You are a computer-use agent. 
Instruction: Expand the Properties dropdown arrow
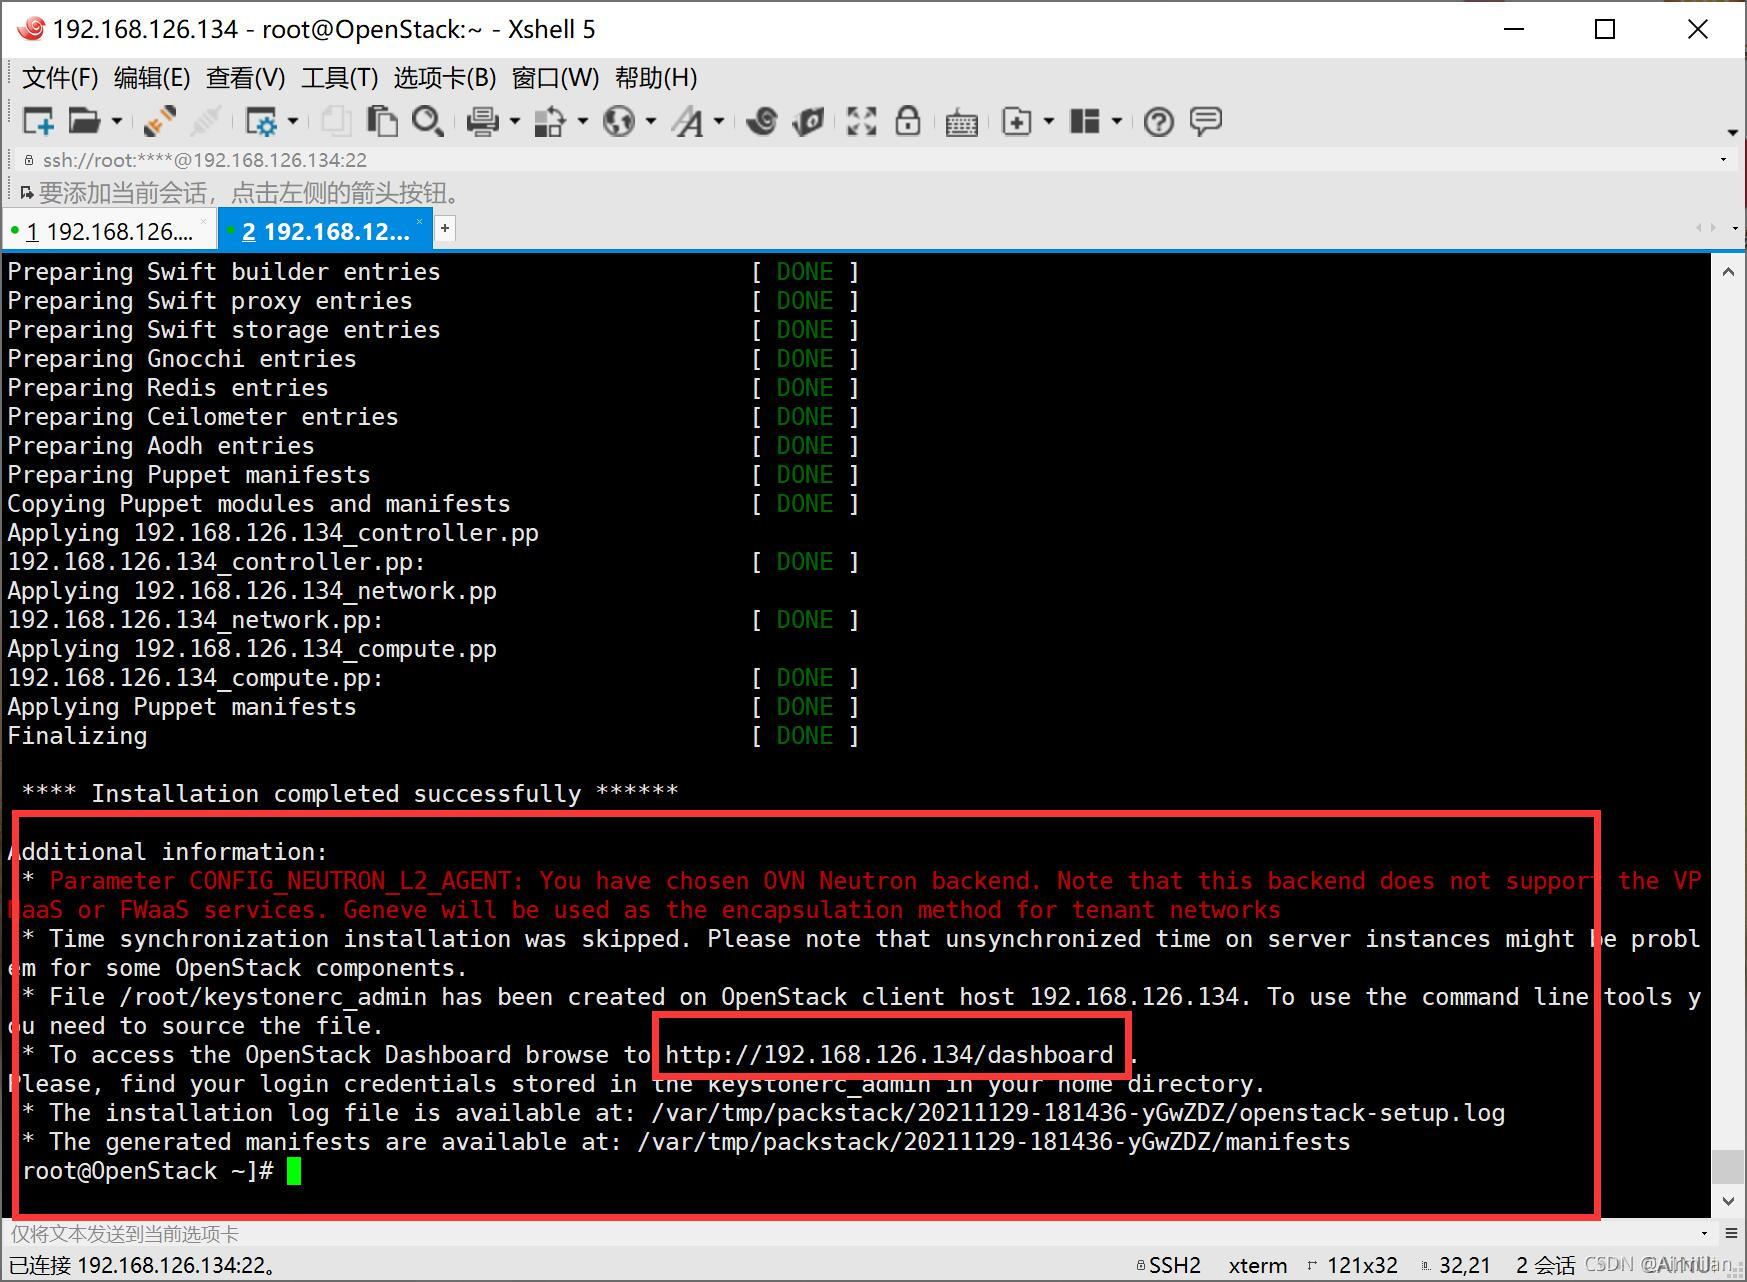click(x=293, y=121)
